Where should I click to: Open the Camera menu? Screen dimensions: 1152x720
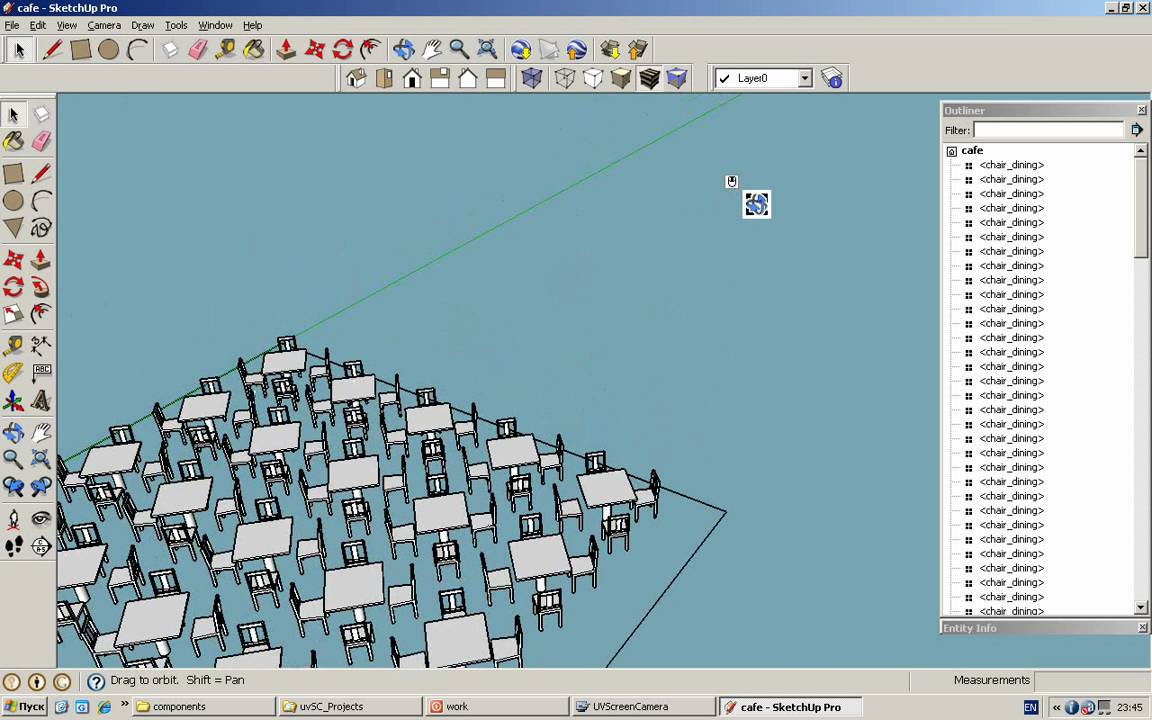point(104,25)
